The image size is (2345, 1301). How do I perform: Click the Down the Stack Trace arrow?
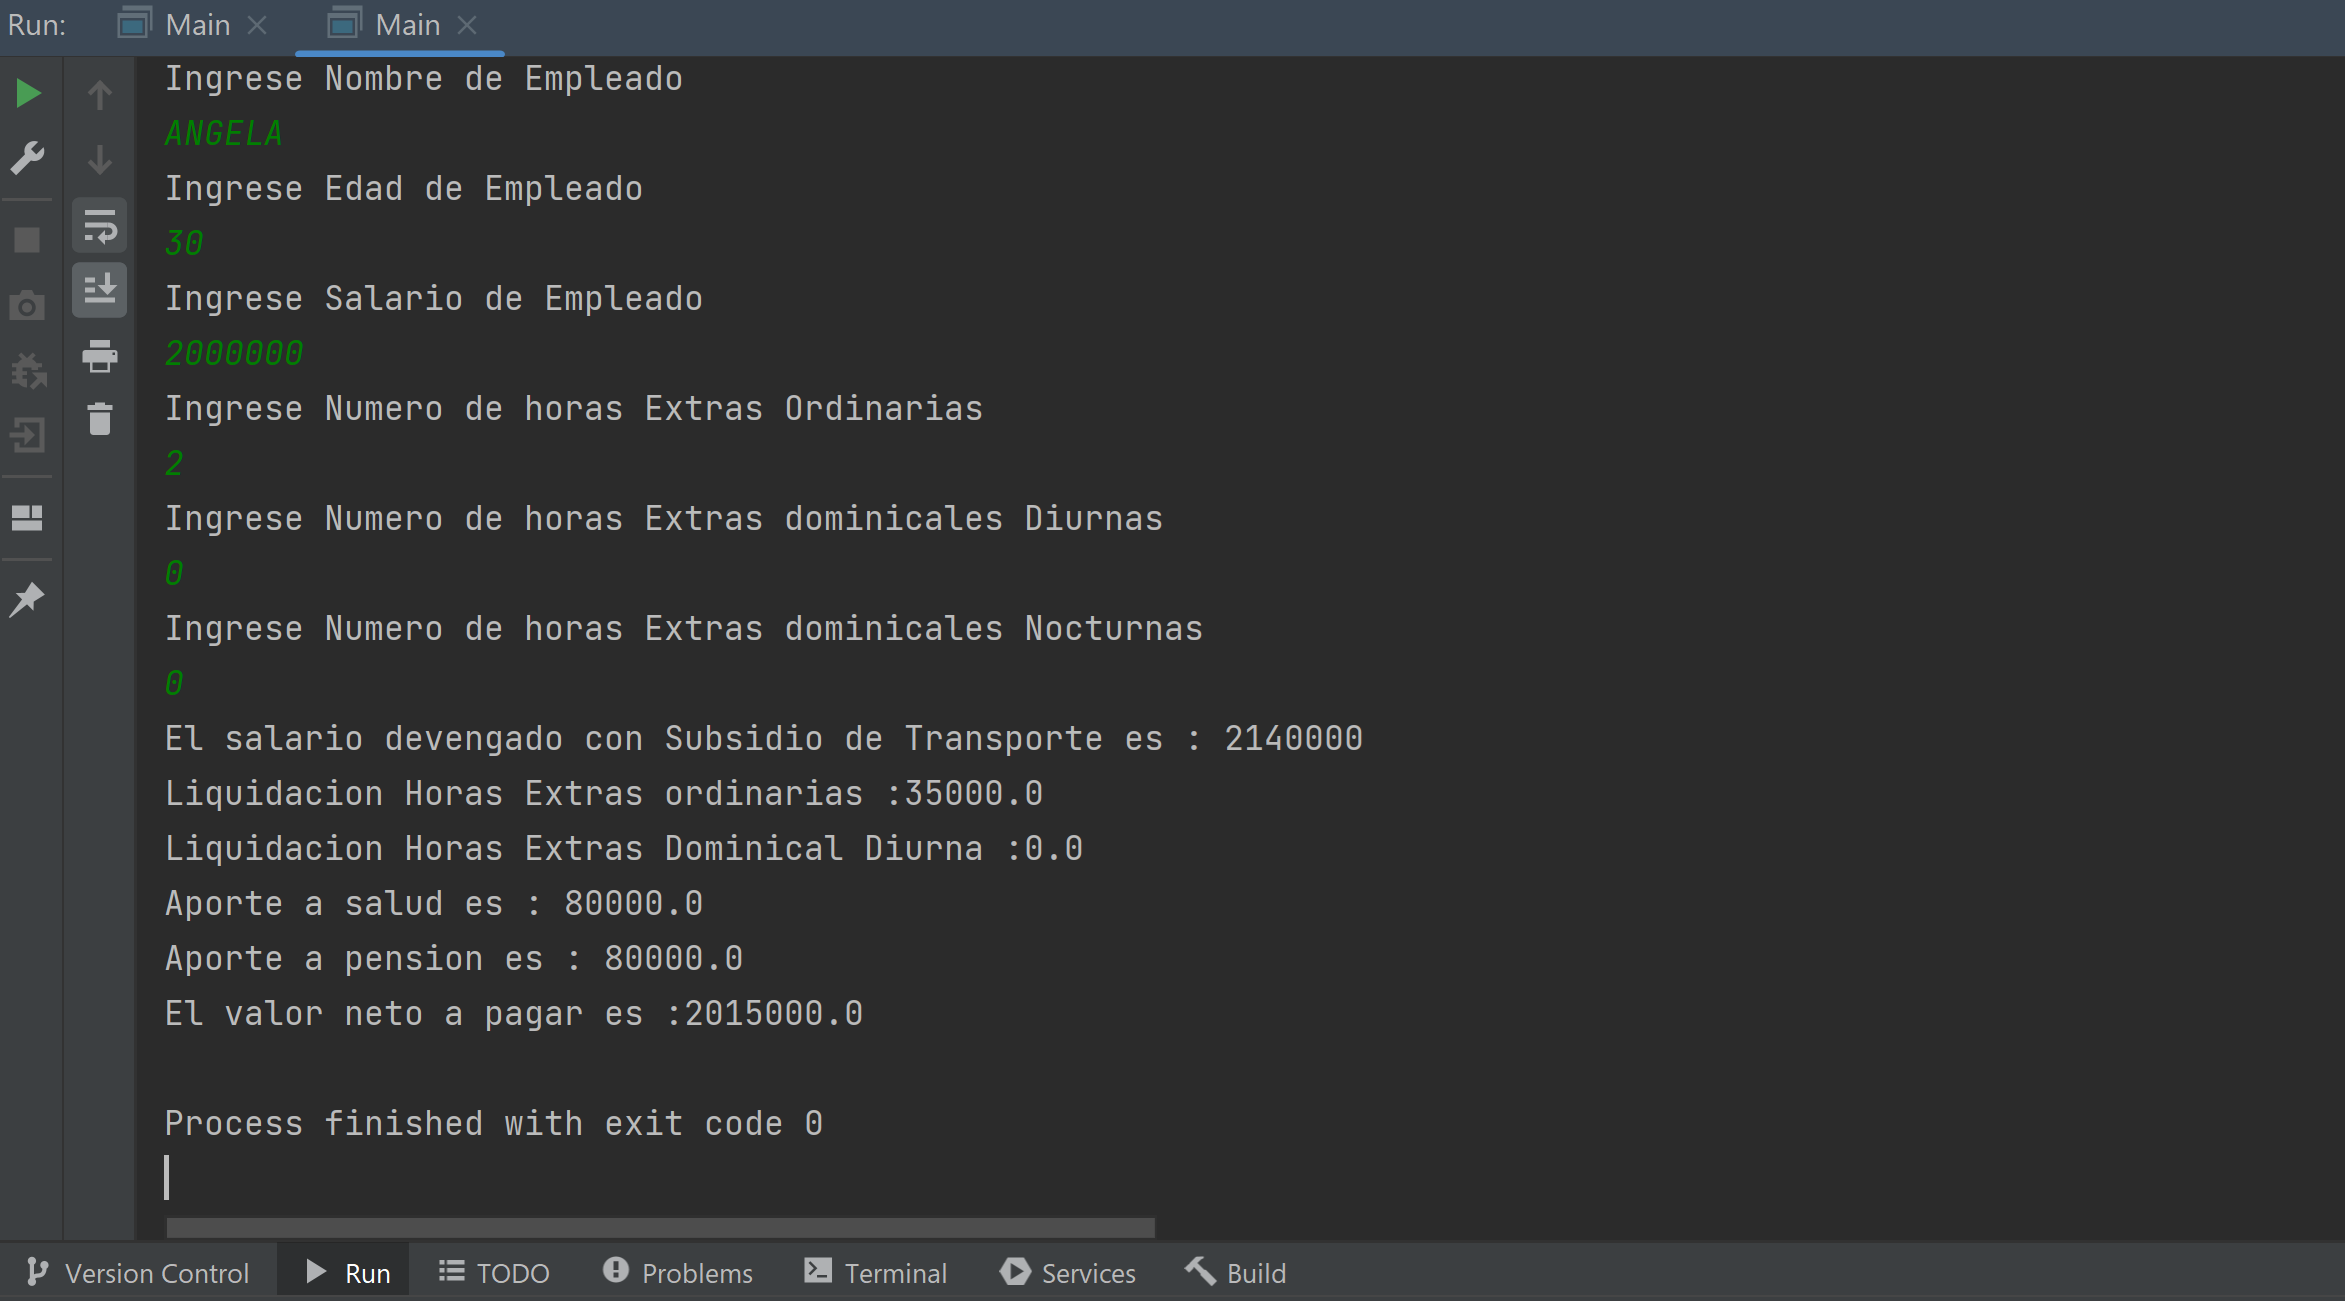100,160
